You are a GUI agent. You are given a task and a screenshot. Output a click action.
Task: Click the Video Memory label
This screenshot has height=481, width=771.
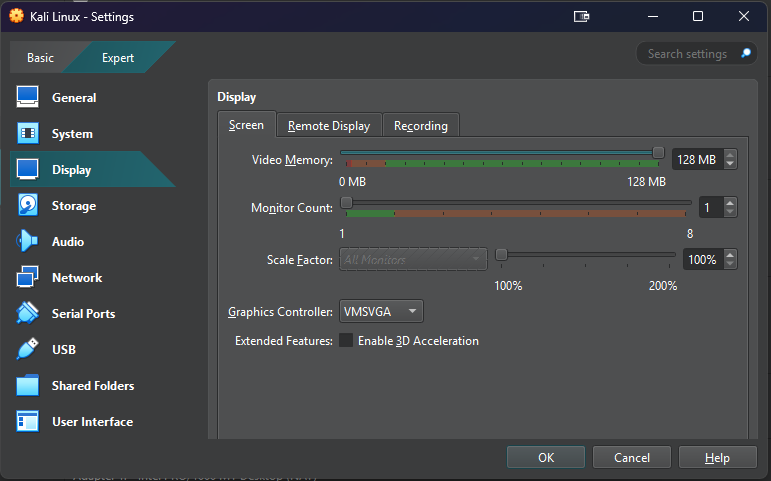pos(292,160)
